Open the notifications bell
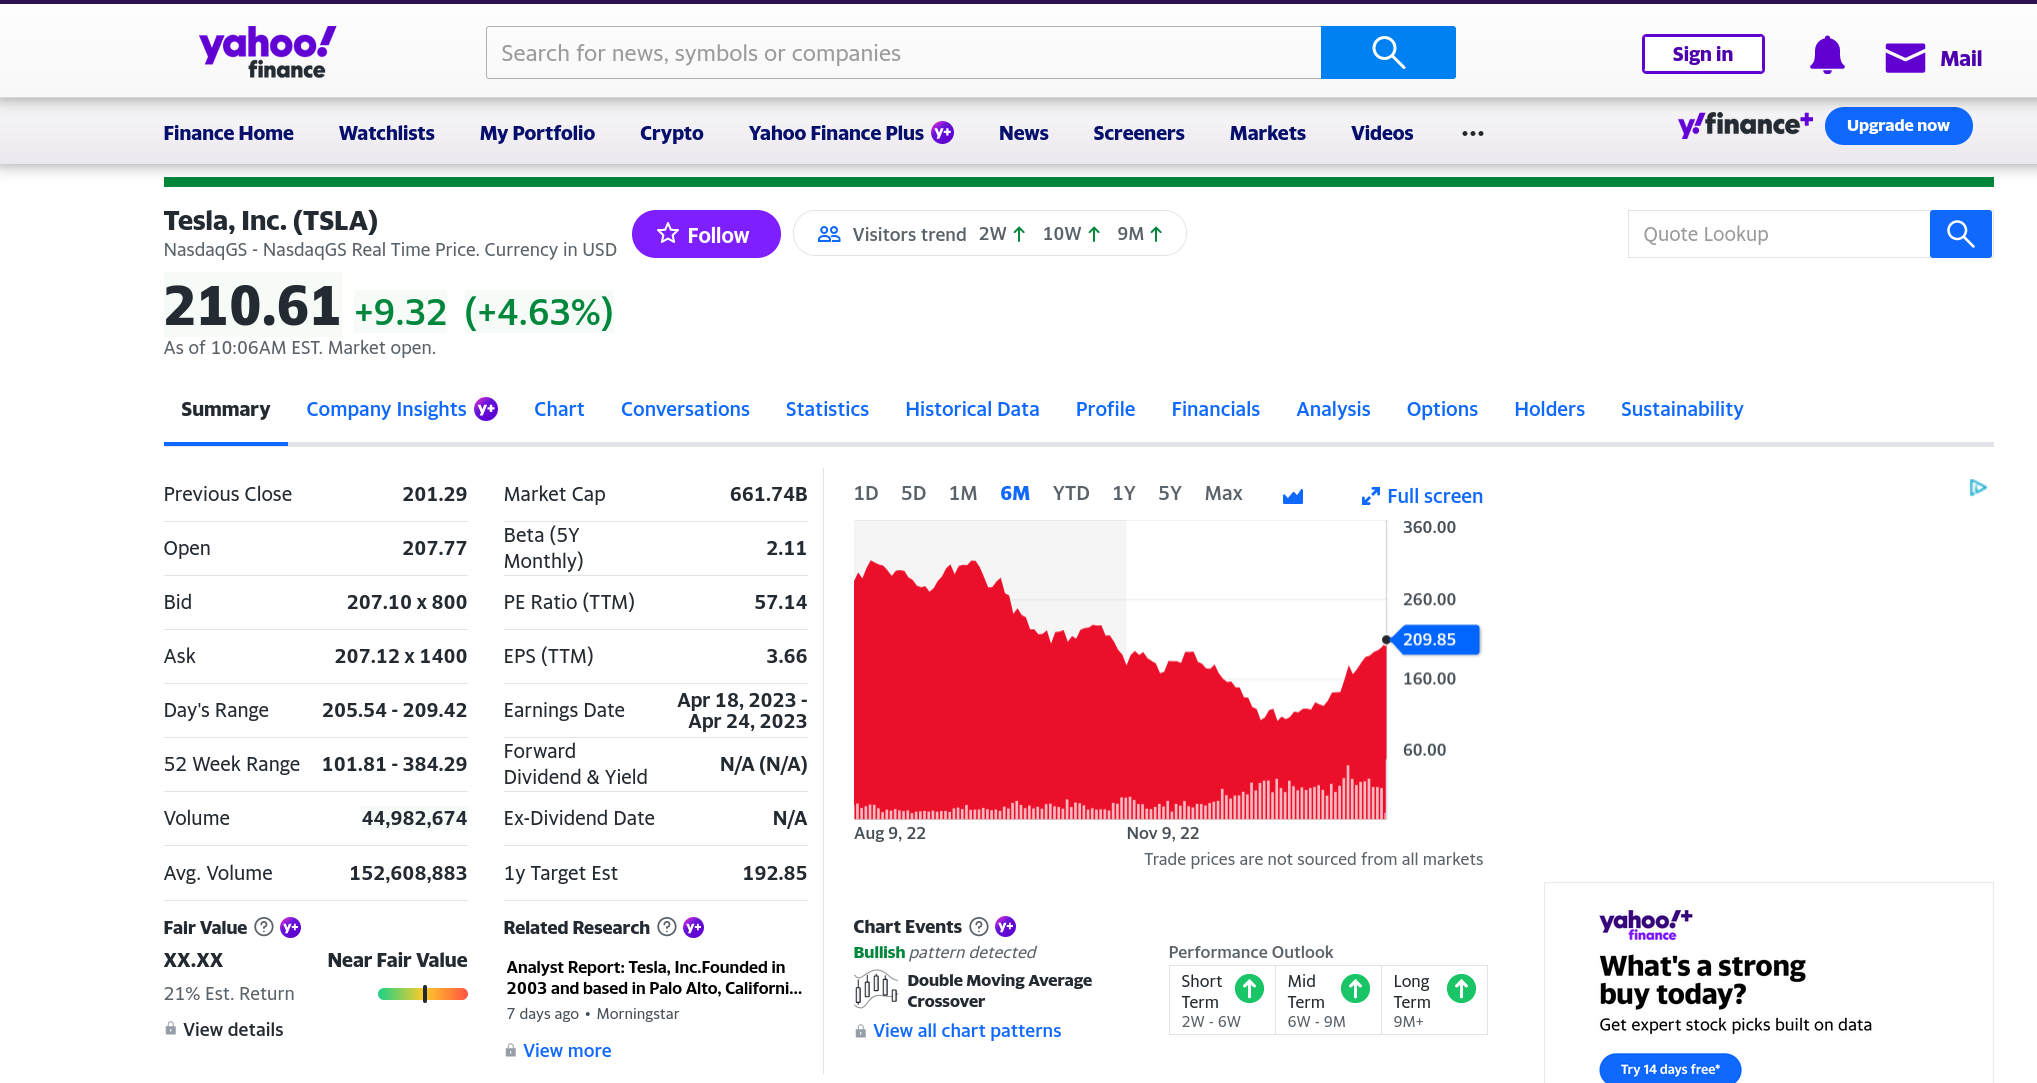This screenshot has height=1083, width=2037. click(x=1827, y=55)
